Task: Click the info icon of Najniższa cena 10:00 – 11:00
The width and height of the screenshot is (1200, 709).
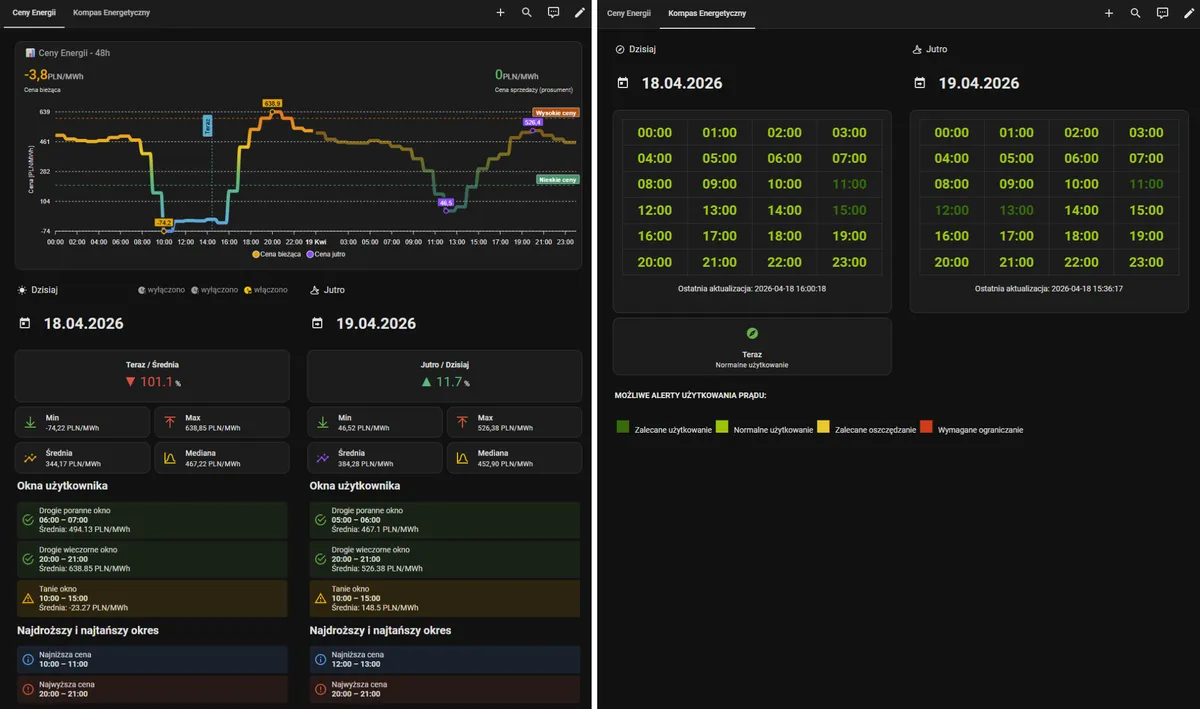Action: [27, 660]
